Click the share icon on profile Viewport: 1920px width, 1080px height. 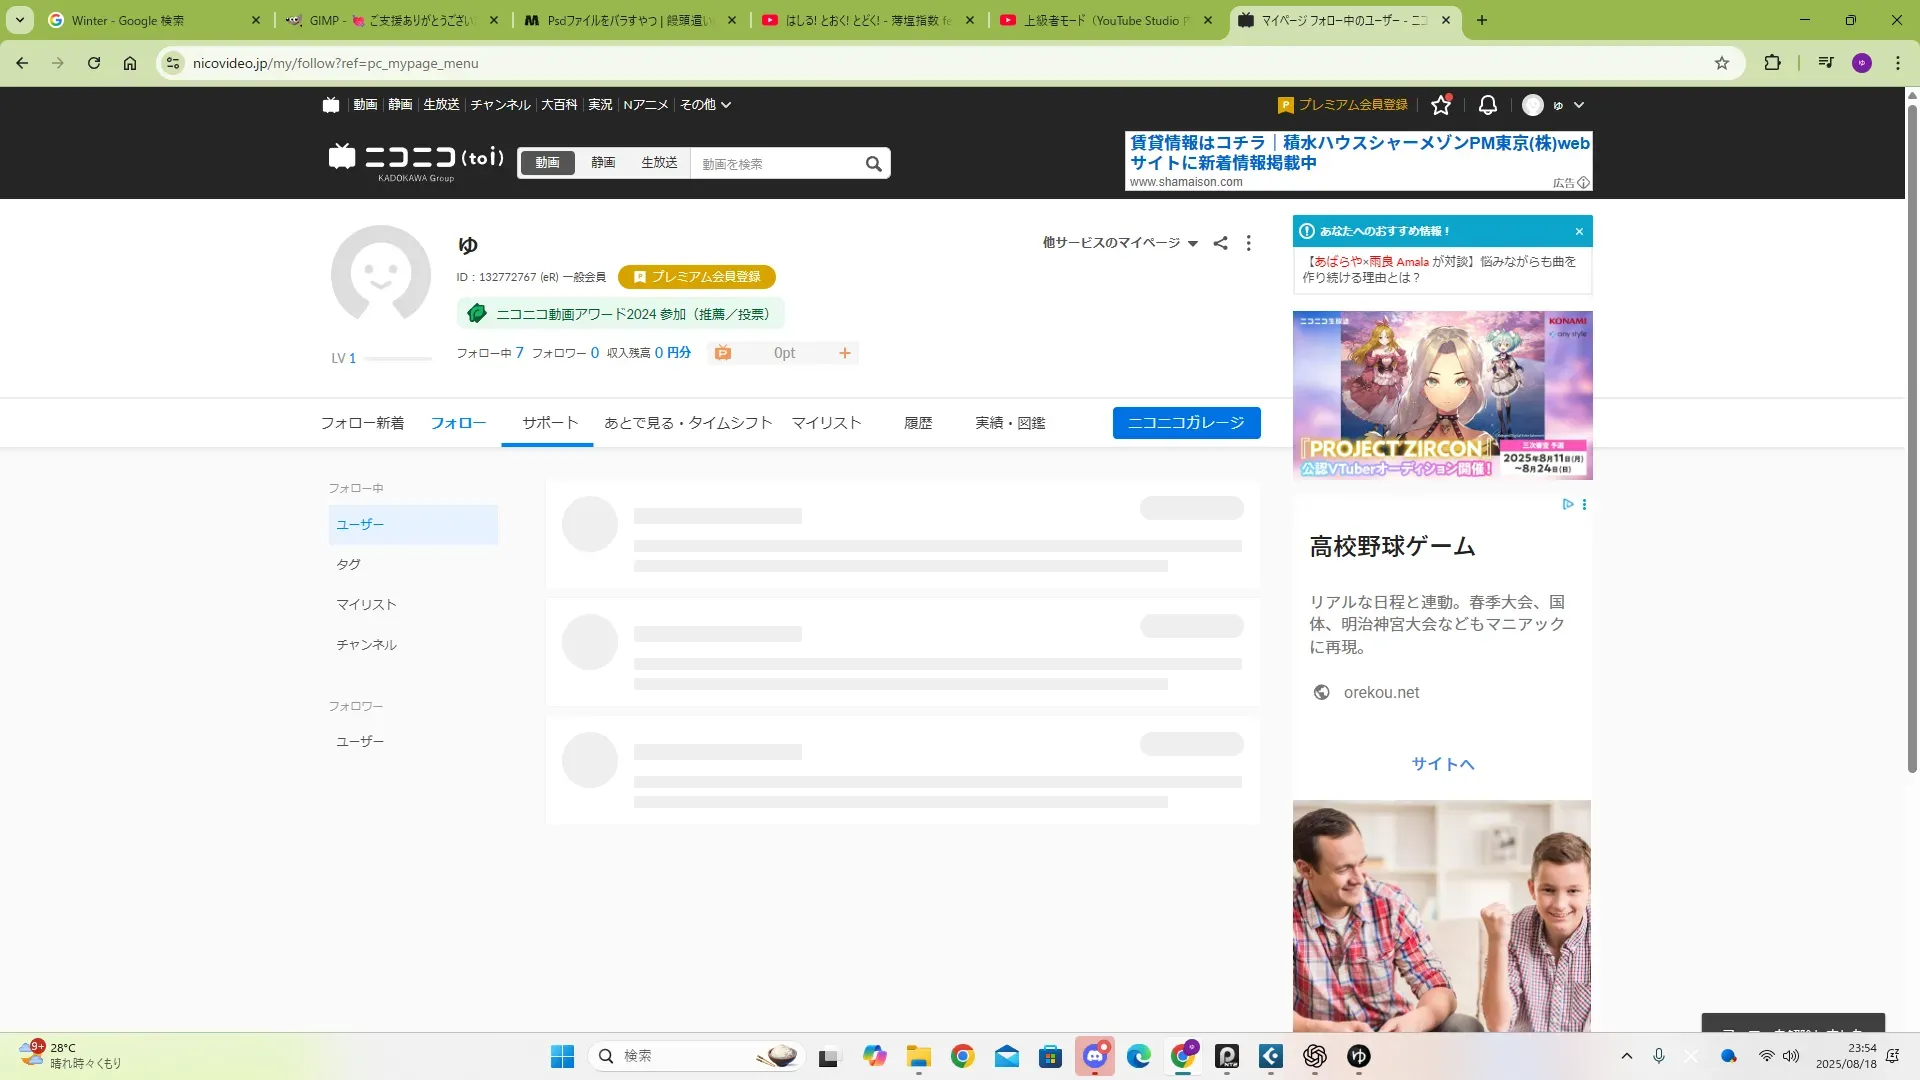tap(1220, 243)
